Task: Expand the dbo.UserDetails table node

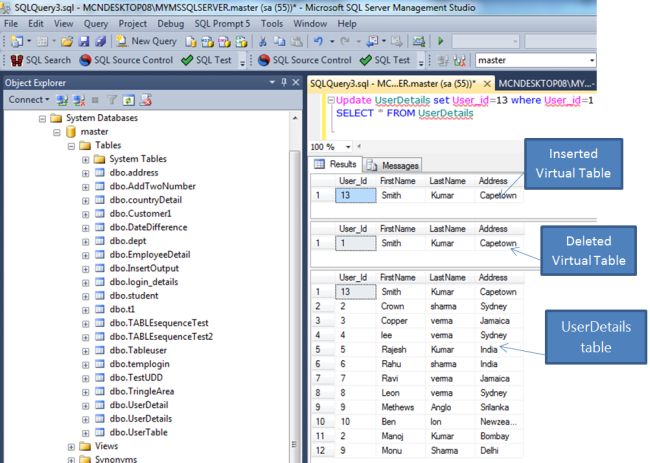Action: [x=85, y=418]
